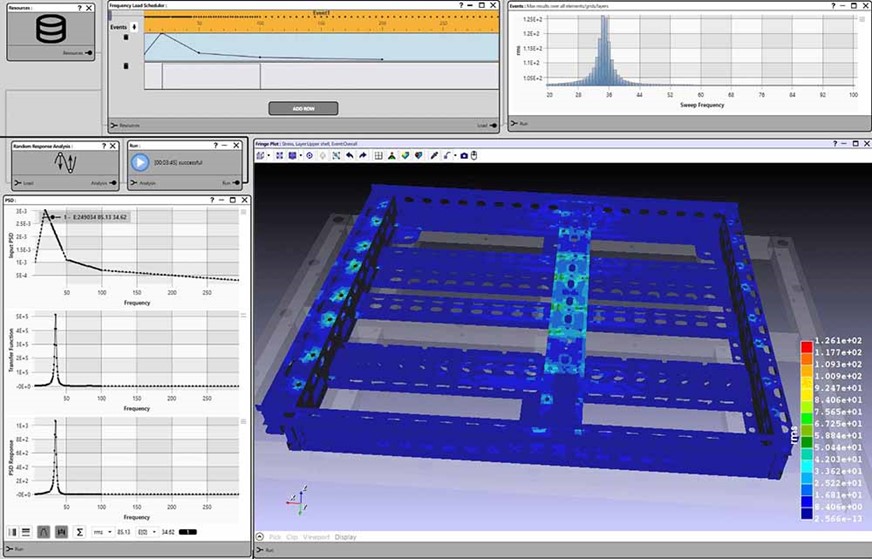Open the Display menu below the fringe plot
872x559 pixels.
click(345, 537)
